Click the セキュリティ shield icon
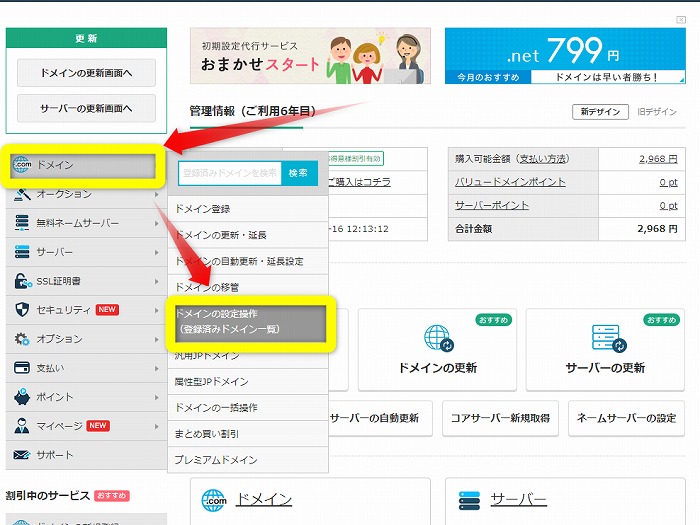 coord(22,310)
